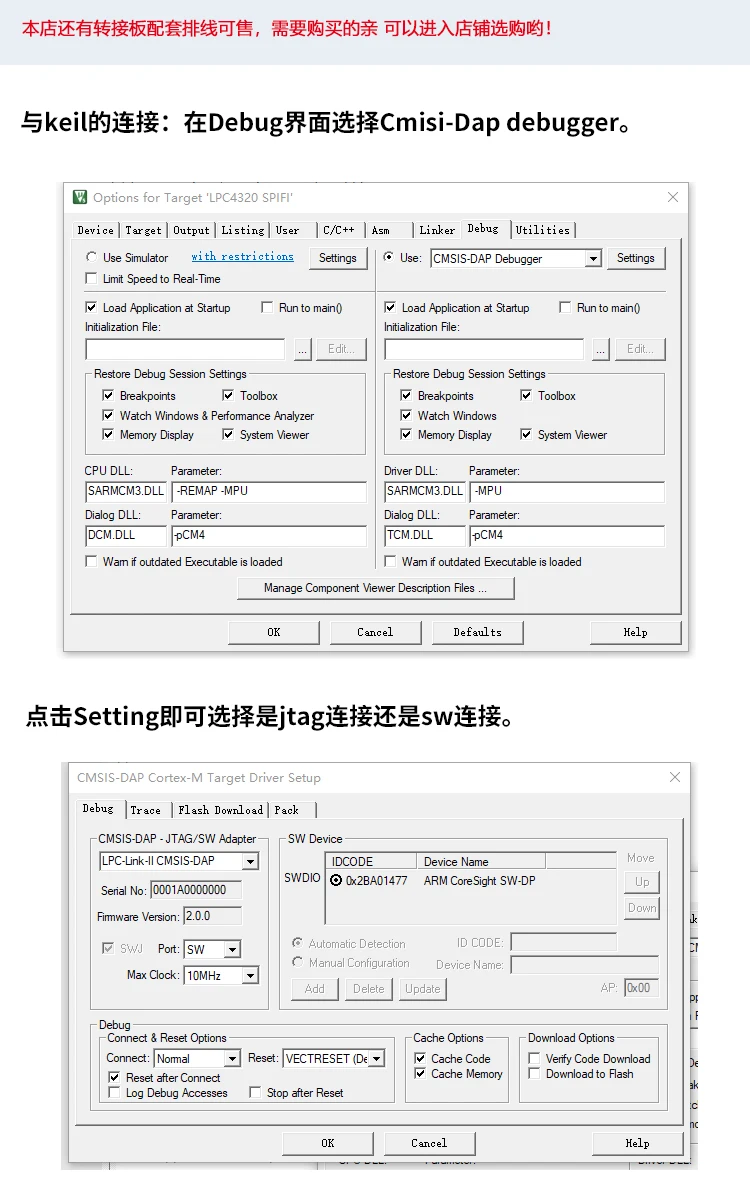
Task: Click simulator Initialization File field
Action: coord(185,349)
